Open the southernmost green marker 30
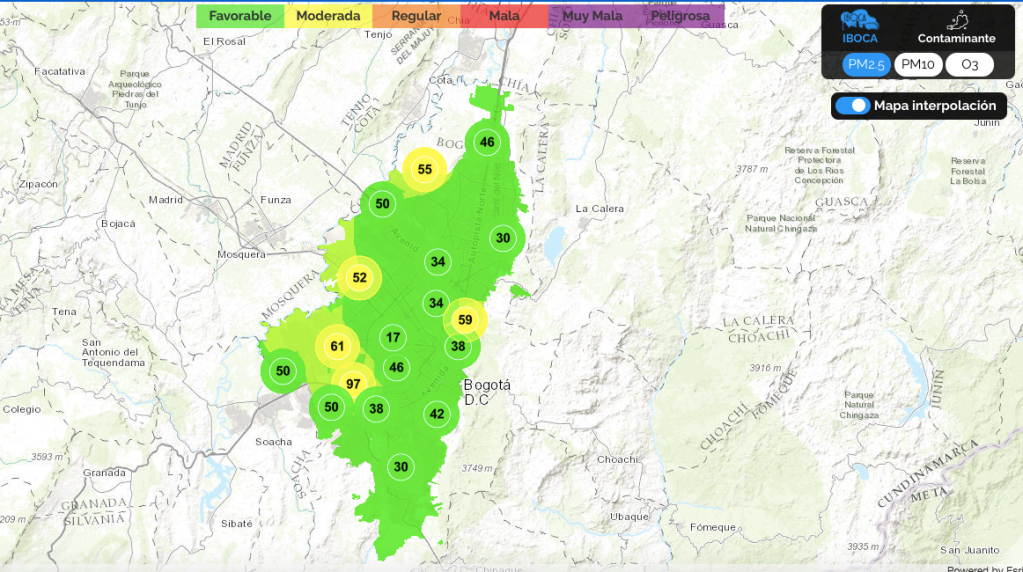 (x=401, y=467)
